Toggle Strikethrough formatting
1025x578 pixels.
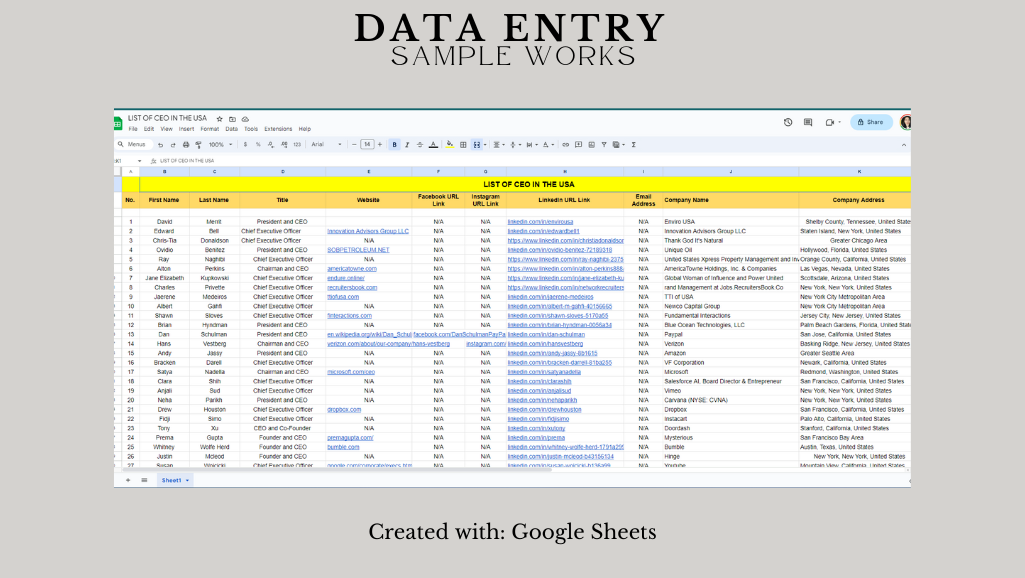(x=420, y=144)
